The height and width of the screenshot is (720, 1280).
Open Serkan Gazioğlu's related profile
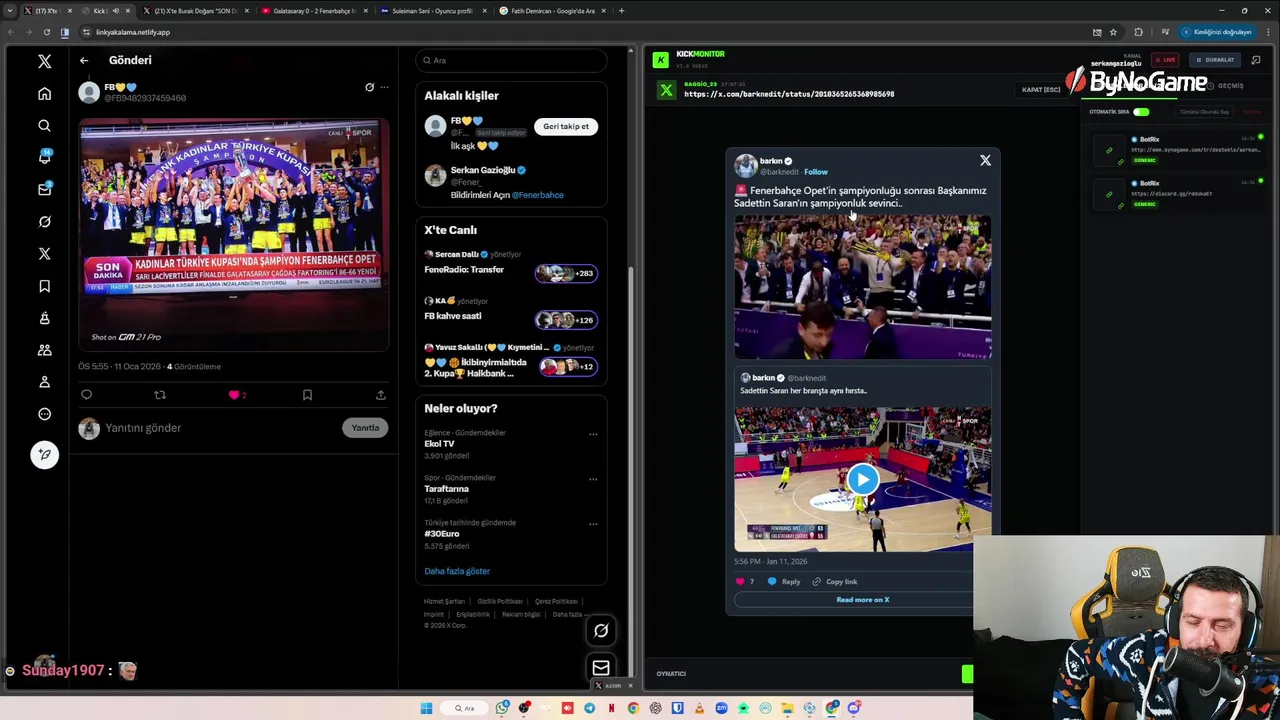[483, 170]
